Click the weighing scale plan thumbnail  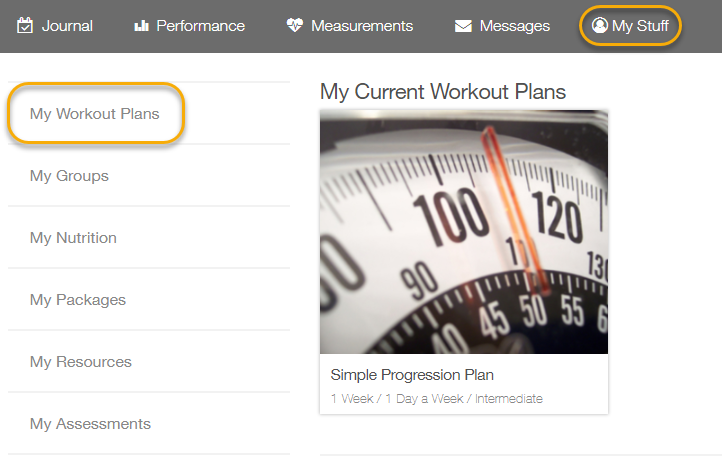coord(464,232)
